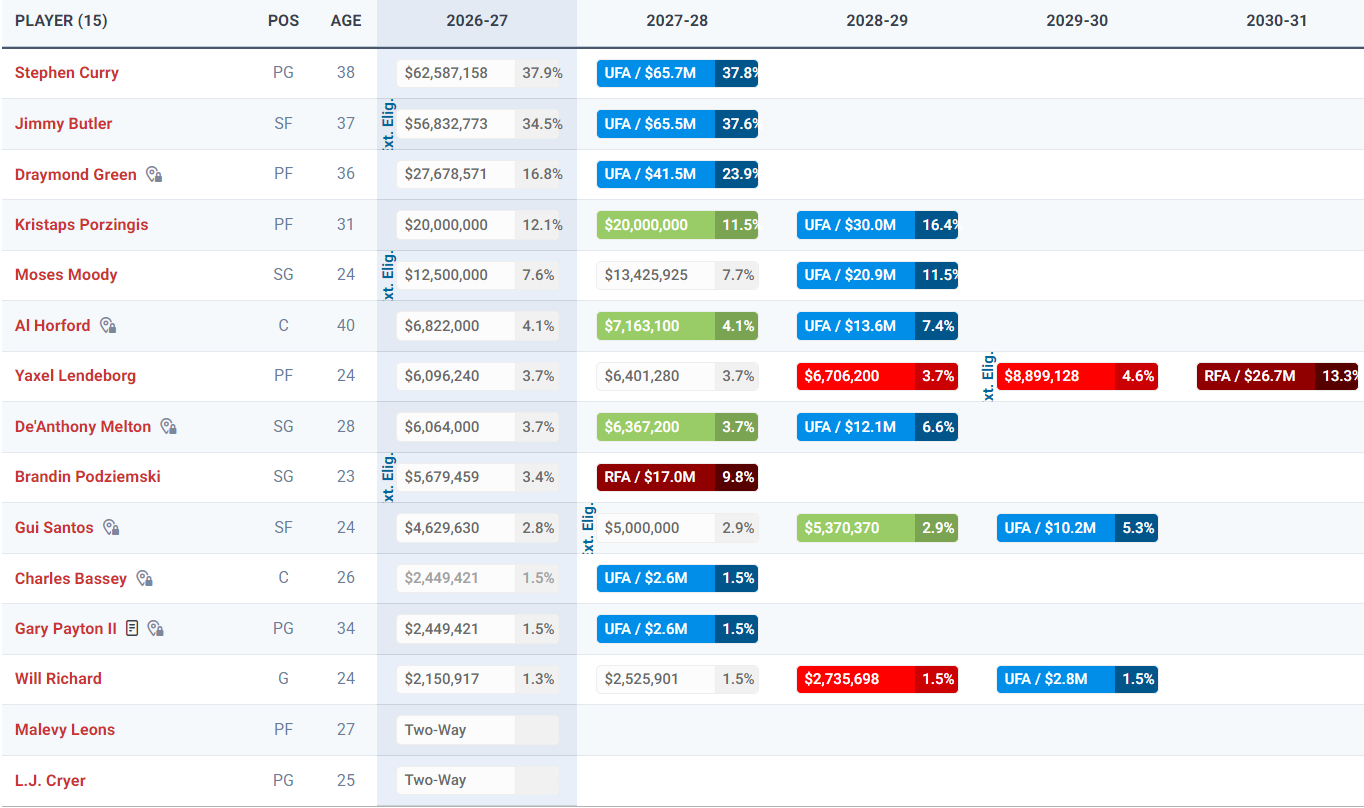Click Gary Payton II's UFA / $2.6M cell
This screenshot has height=808, width=1364.
[x=677, y=629]
